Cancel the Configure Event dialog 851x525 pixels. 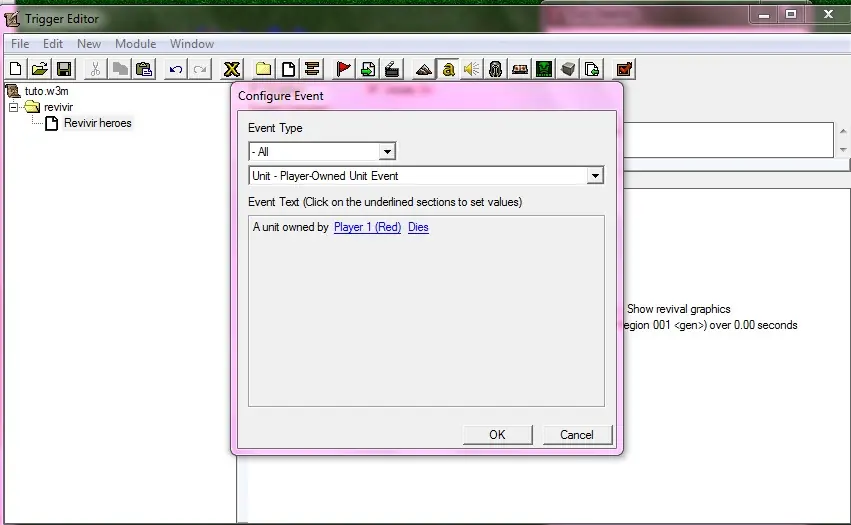[577, 434]
